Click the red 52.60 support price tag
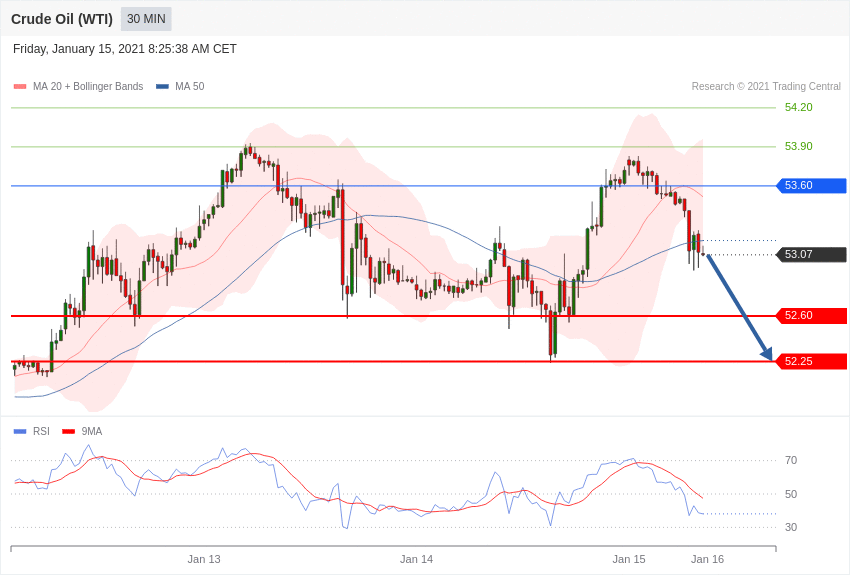This screenshot has width=850, height=576. tap(812, 315)
